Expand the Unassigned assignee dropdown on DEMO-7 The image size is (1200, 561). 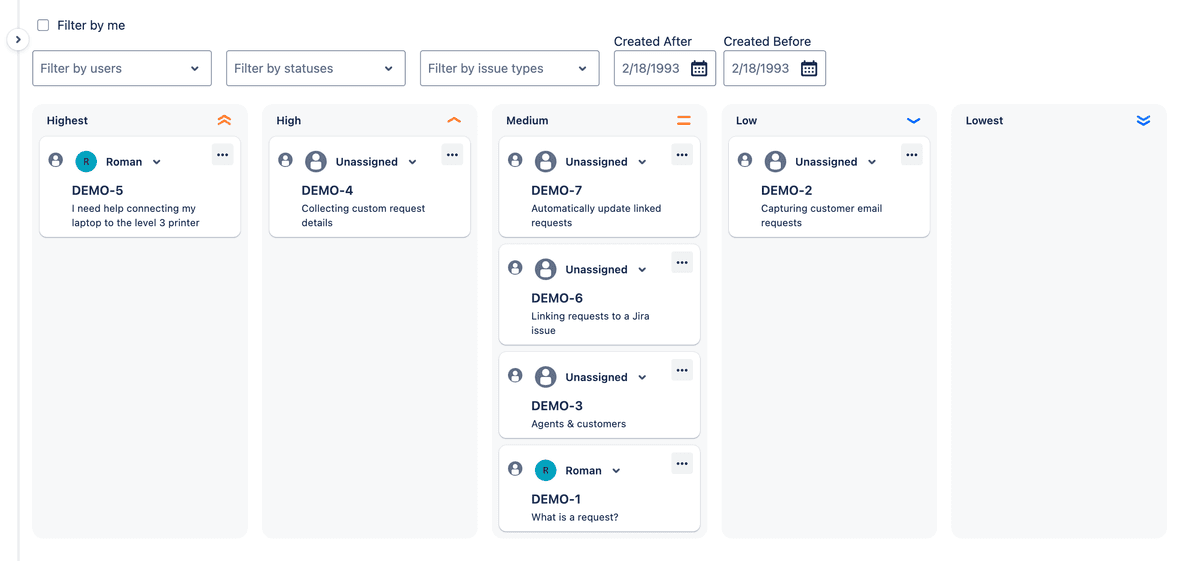(x=642, y=162)
